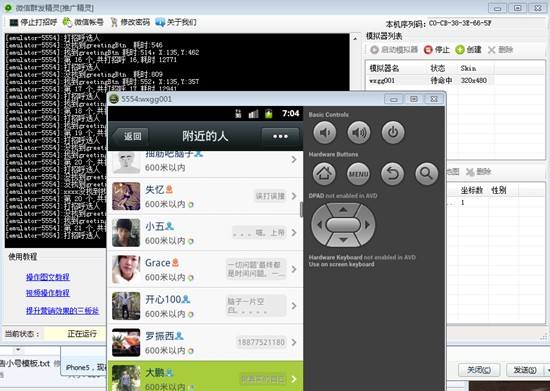The width and height of the screenshot is (550, 391).
Task: Click the emulator screen scrollbar handle
Action: (301, 209)
